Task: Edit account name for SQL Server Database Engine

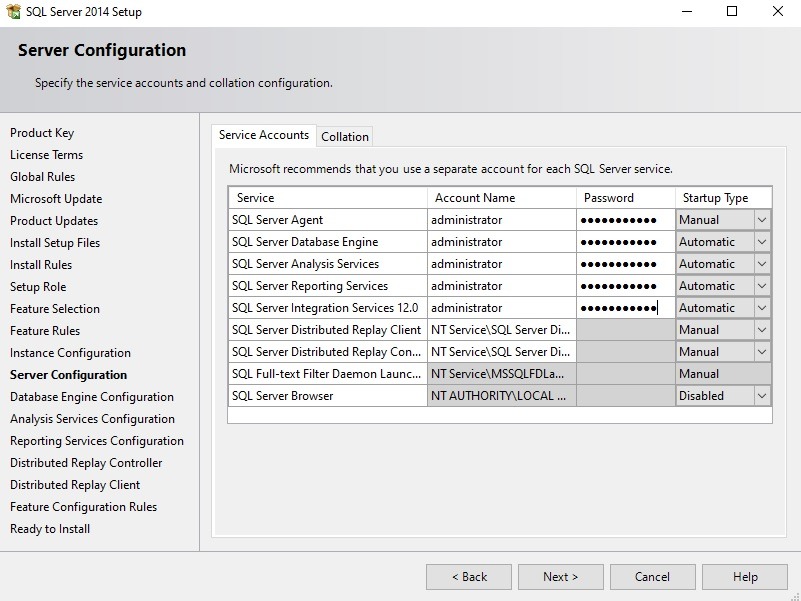Action: point(501,242)
